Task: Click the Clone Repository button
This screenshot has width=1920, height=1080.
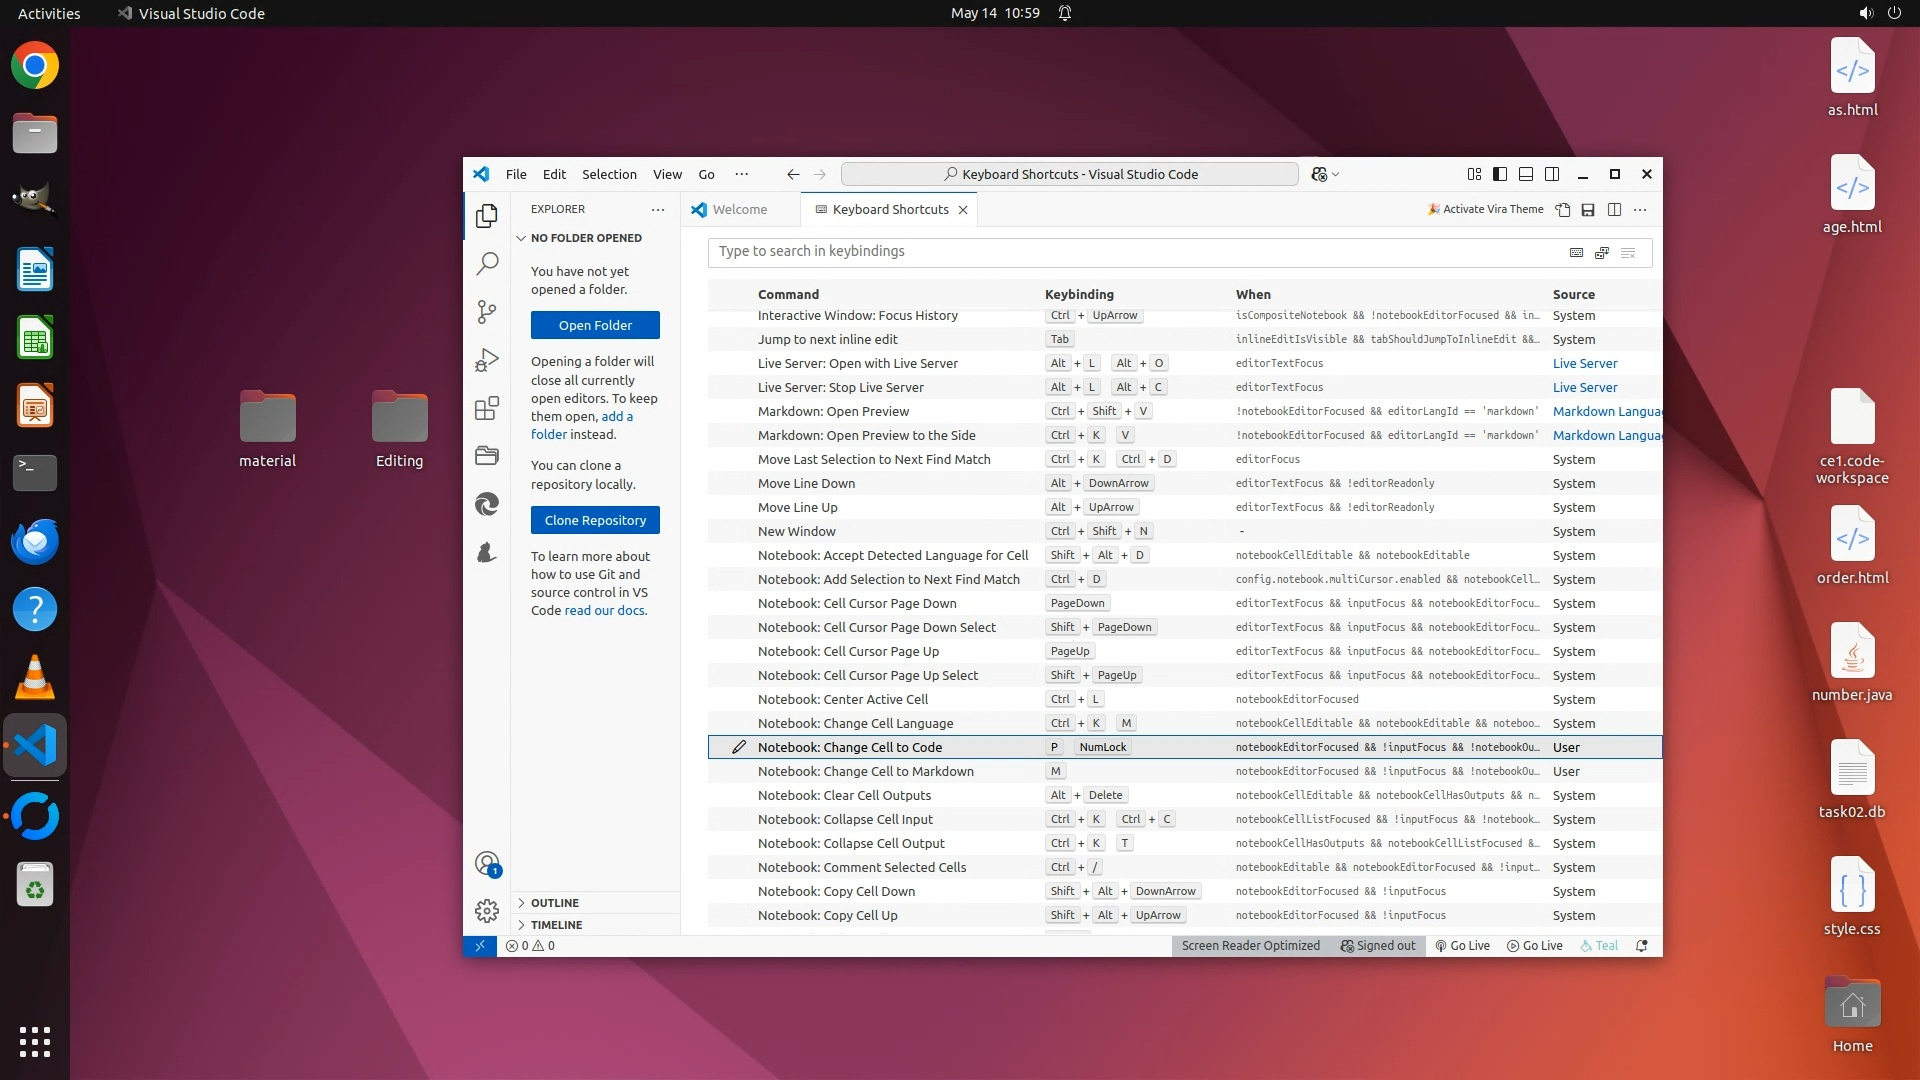Action: (595, 520)
